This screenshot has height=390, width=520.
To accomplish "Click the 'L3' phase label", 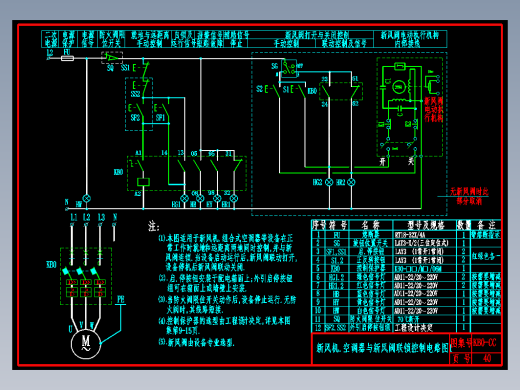I will point(101,218).
